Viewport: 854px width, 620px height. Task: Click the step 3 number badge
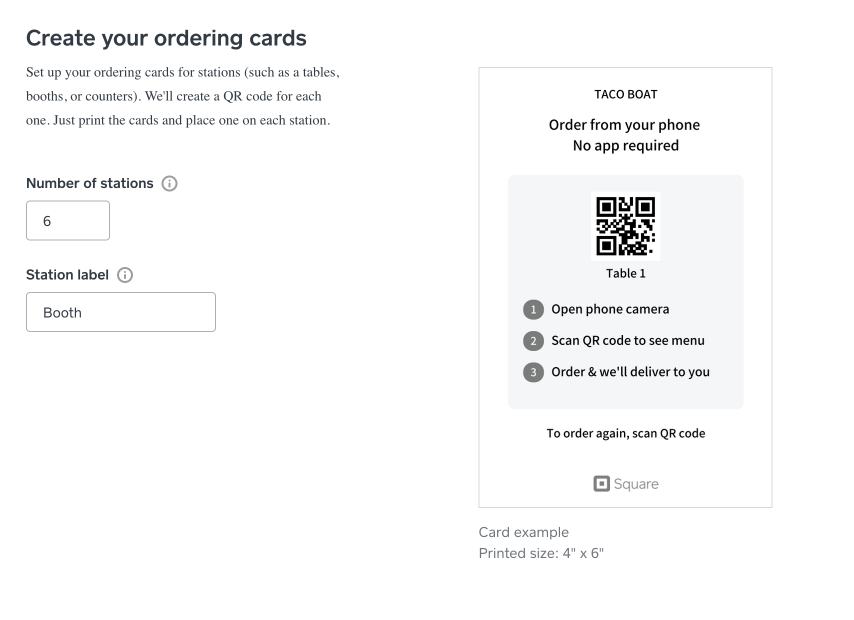click(x=534, y=372)
